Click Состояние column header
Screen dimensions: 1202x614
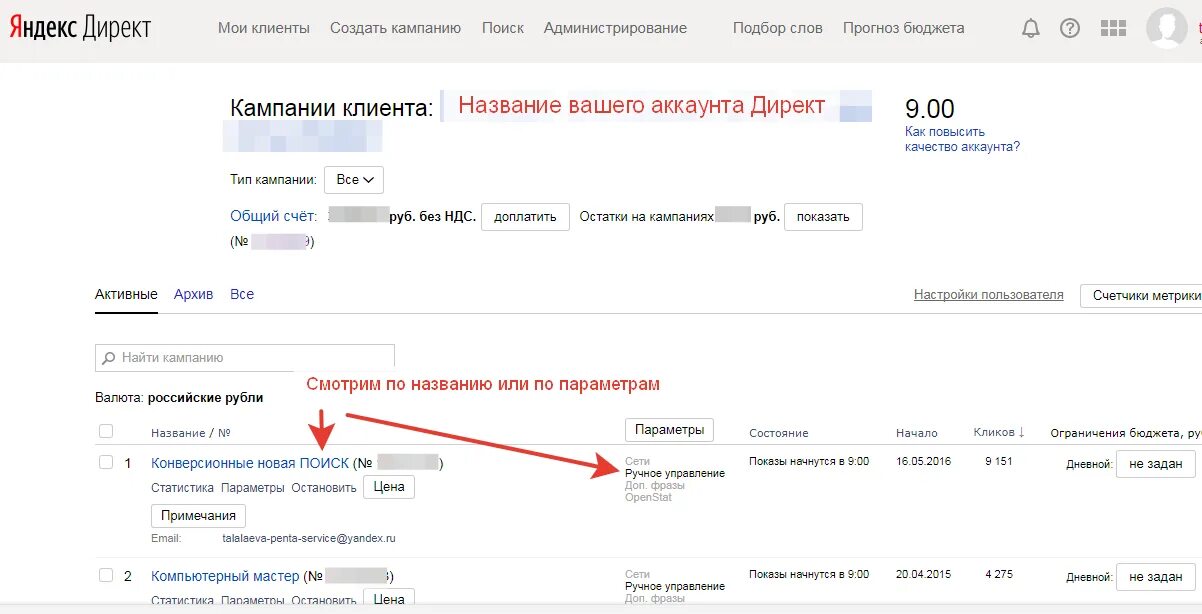[779, 433]
